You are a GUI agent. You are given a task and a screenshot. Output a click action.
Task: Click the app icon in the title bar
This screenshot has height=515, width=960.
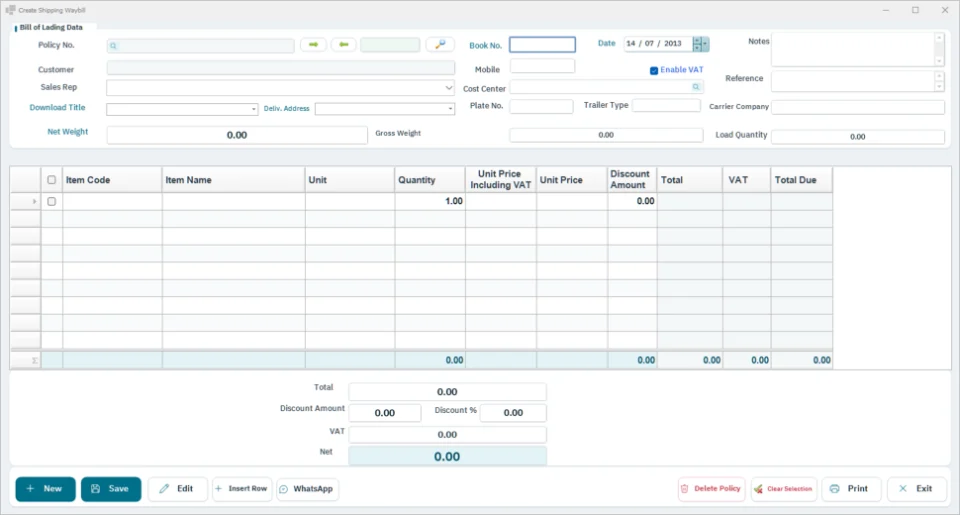click(x=10, y=10)
